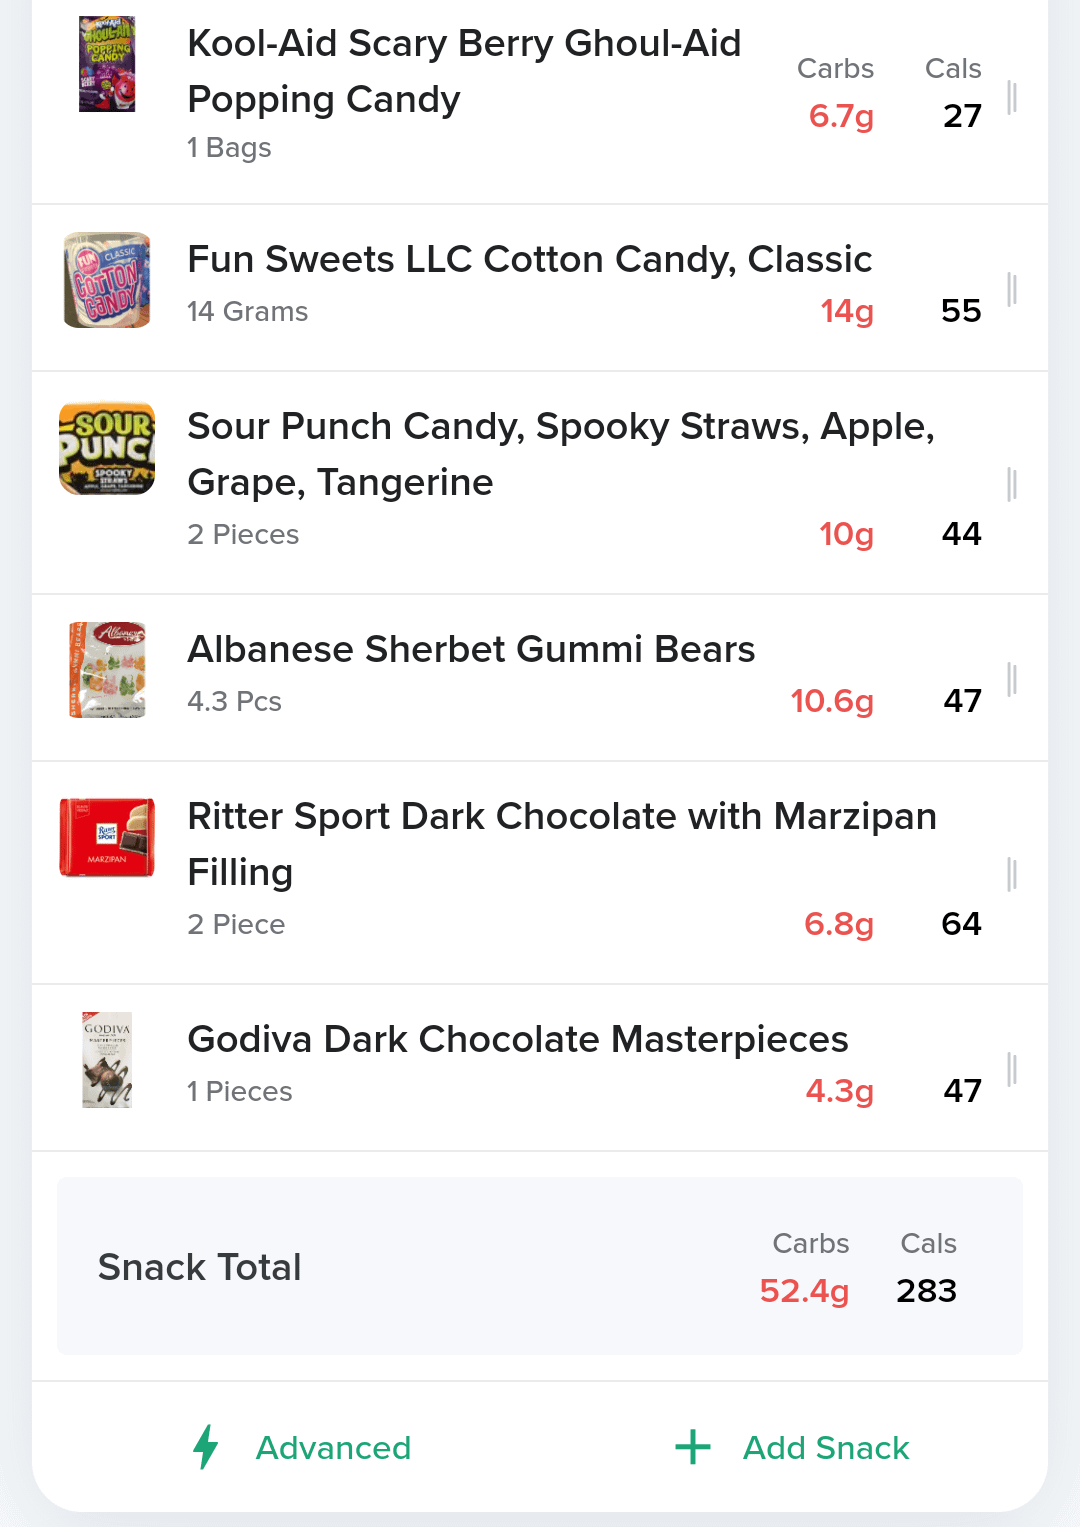
Task: Grab the drag handle for Godiva Masterpieces
Action: click(x=1012, y=1070)
